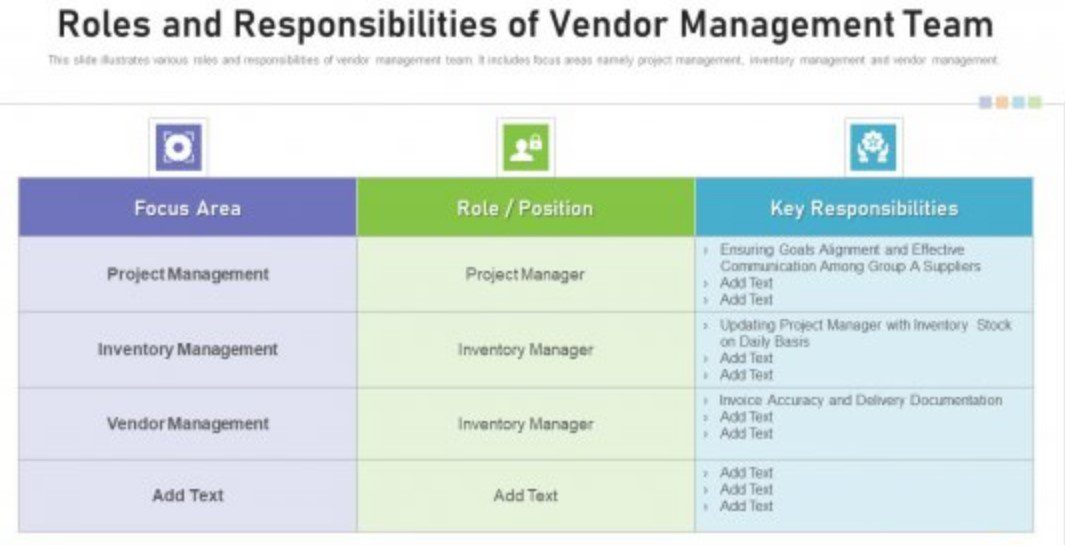
Task: Click the Key Responsibilities column header
Action: 864,208
